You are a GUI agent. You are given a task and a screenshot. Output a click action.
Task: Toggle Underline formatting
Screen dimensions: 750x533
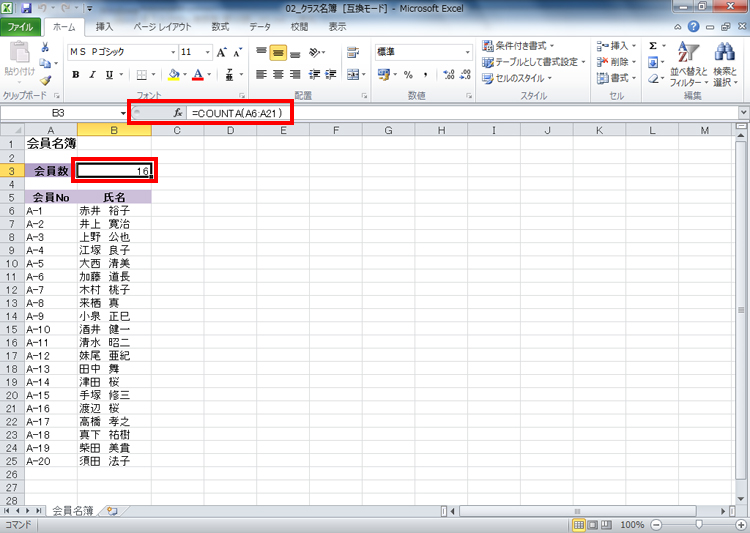coord(109,75)
